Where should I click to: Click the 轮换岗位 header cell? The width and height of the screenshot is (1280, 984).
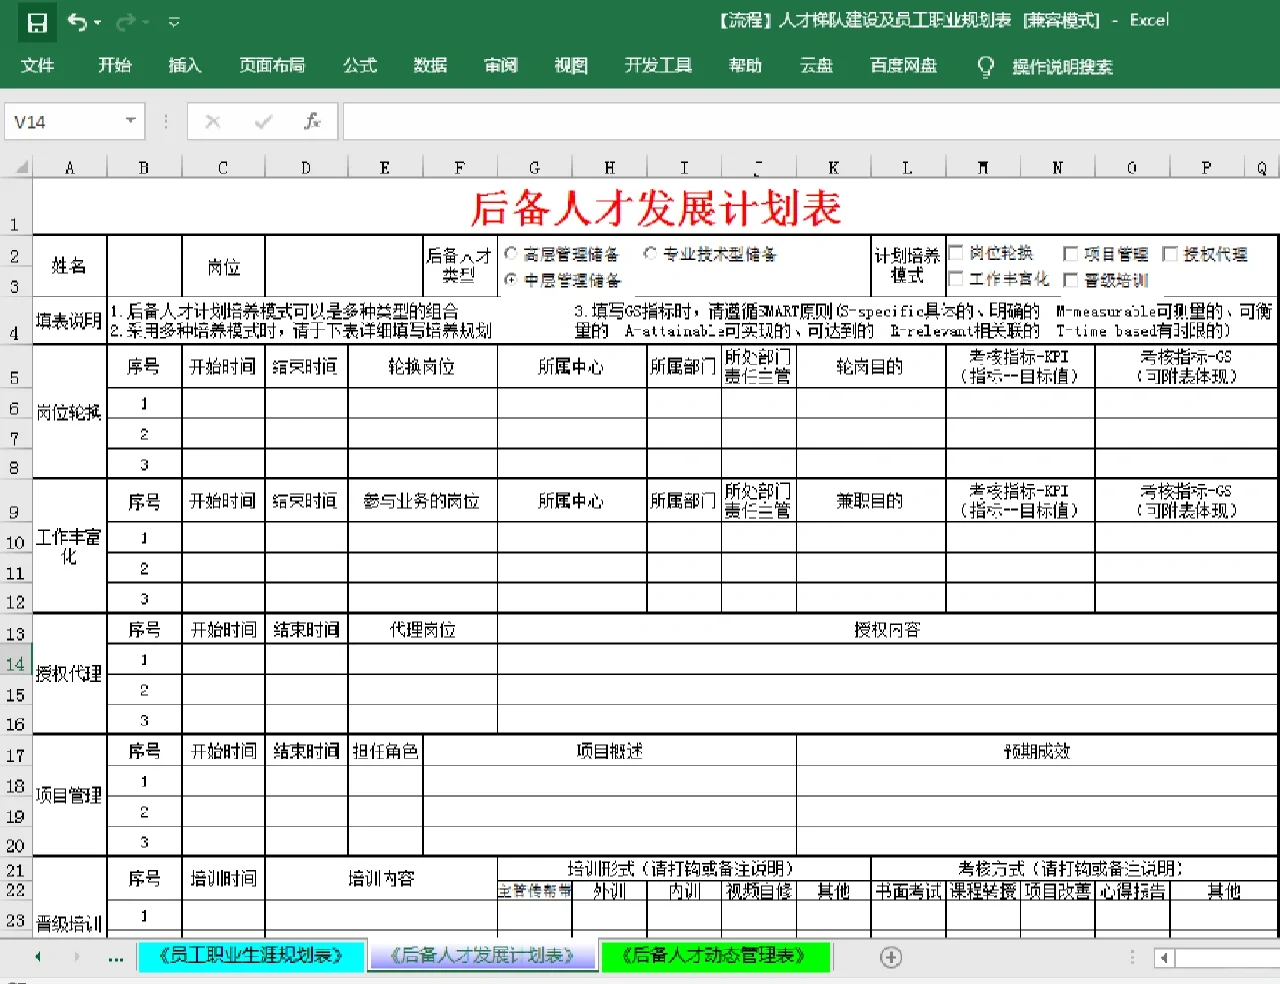tap(422, 367)
